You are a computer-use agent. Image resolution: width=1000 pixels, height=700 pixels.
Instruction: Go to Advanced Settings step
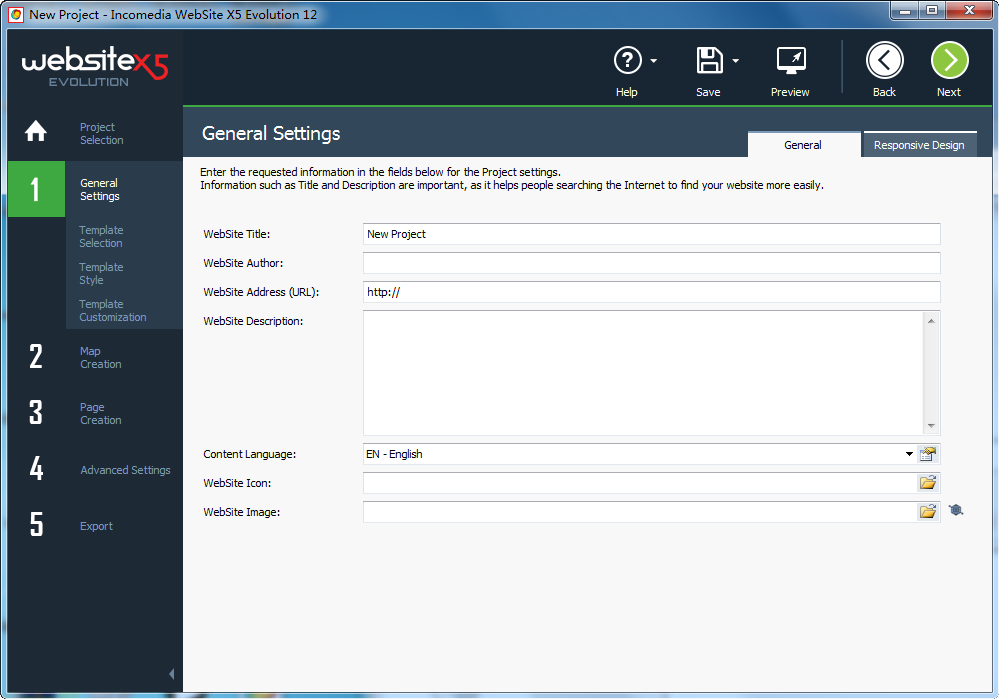(x=125, y=470)
